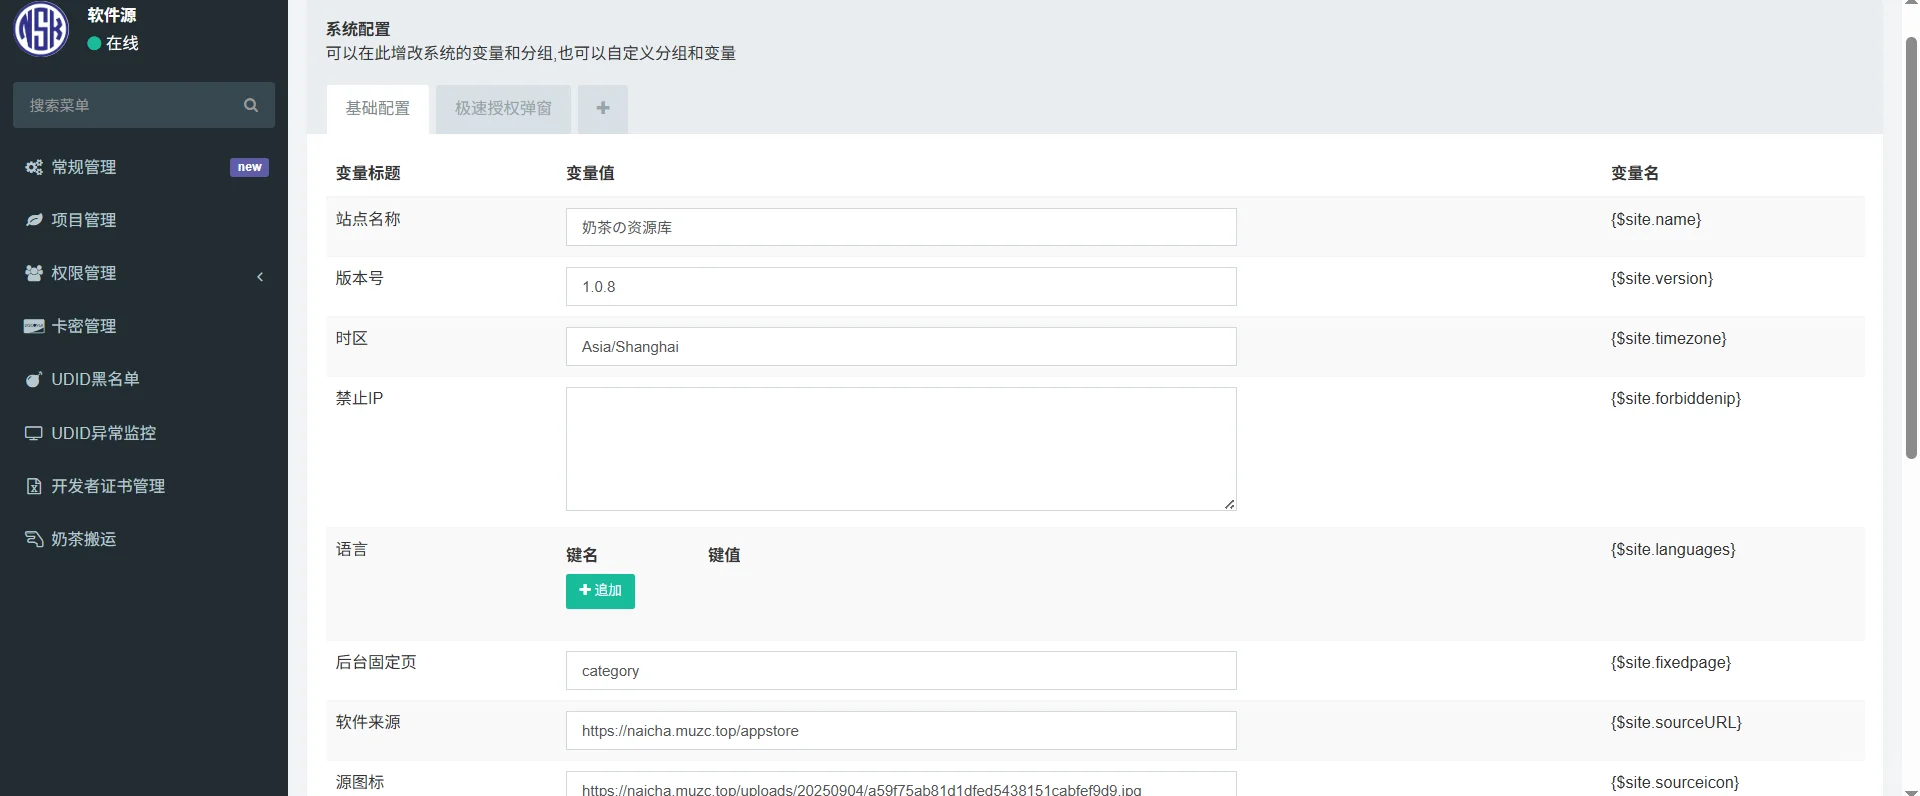Focus the 源图标 URL input
This screenshot has height=796, width=1920.
click(901, 785)
